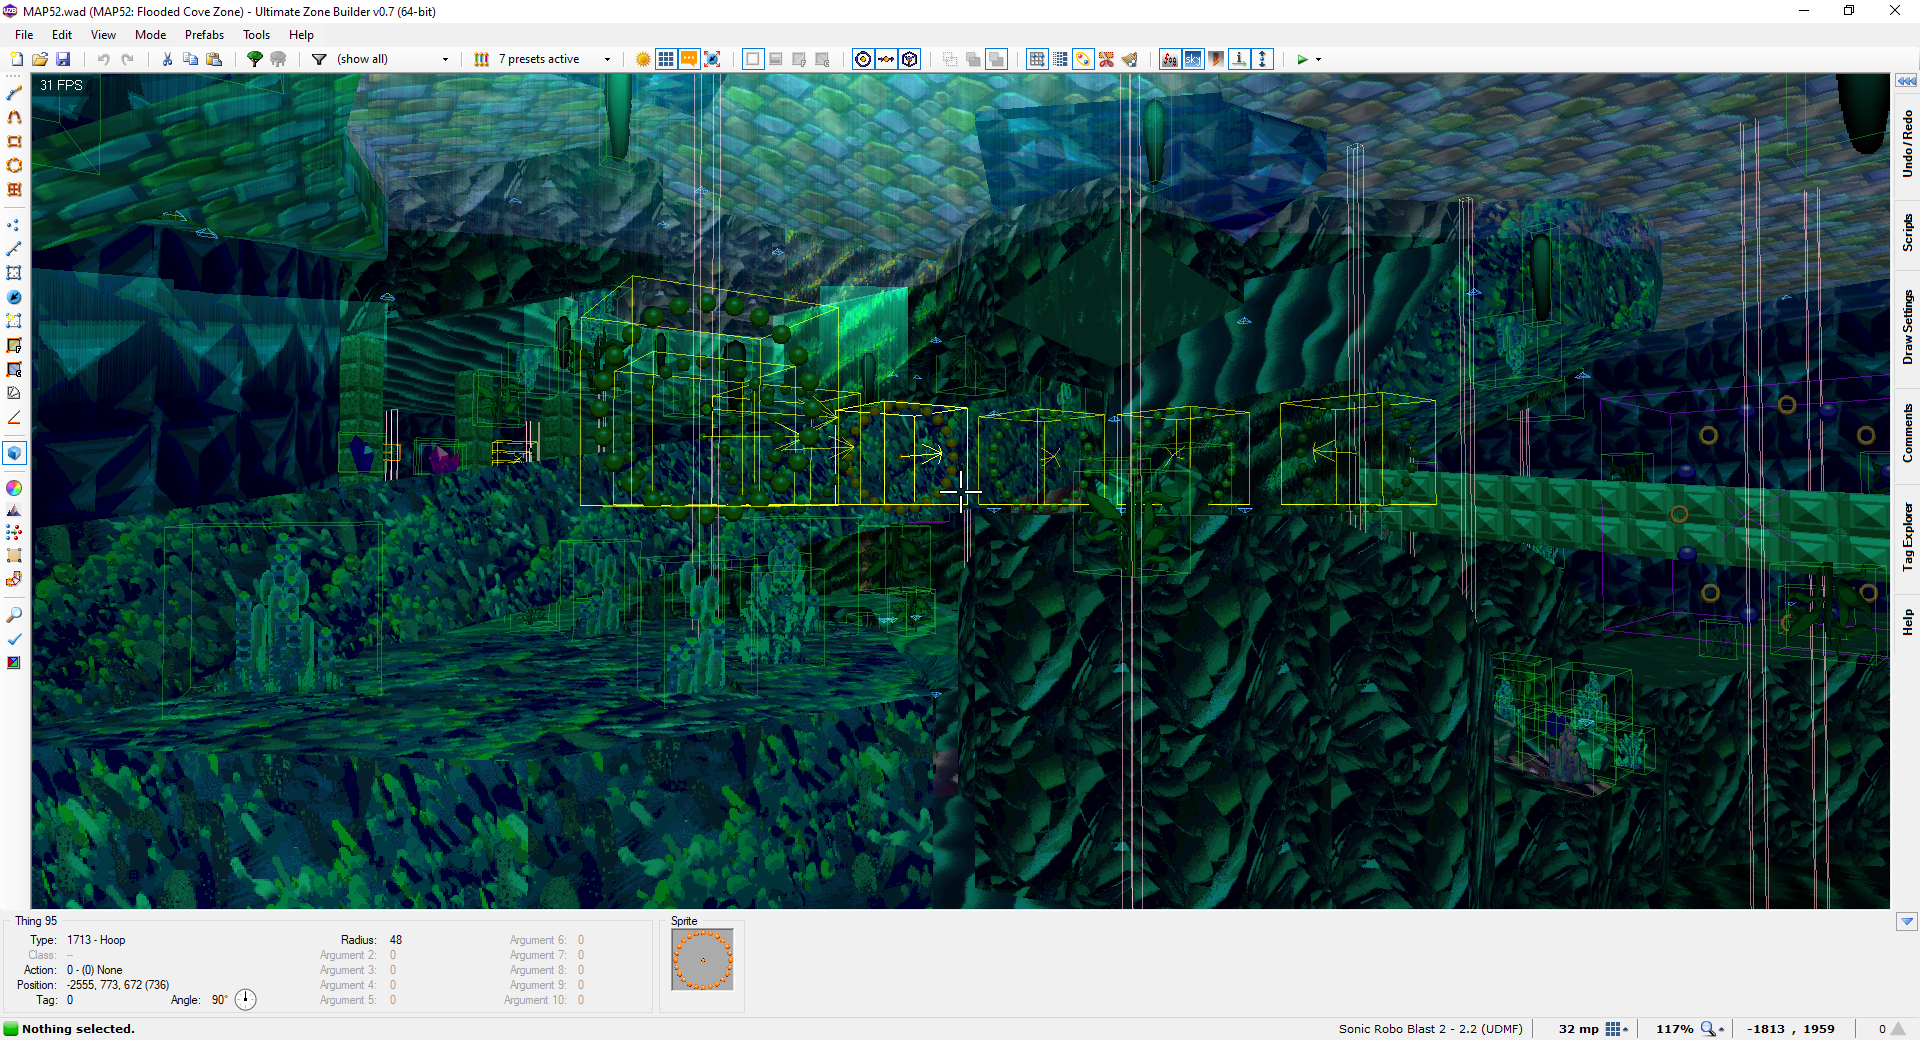Click the scissors cut-geometry toolbar icon
The image size is (1920, 1040).
(x=1106, y=59)
